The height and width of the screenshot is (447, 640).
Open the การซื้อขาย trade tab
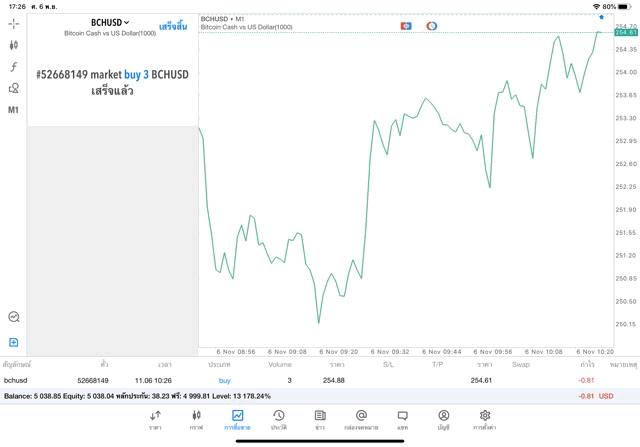[x=237, y=420]
